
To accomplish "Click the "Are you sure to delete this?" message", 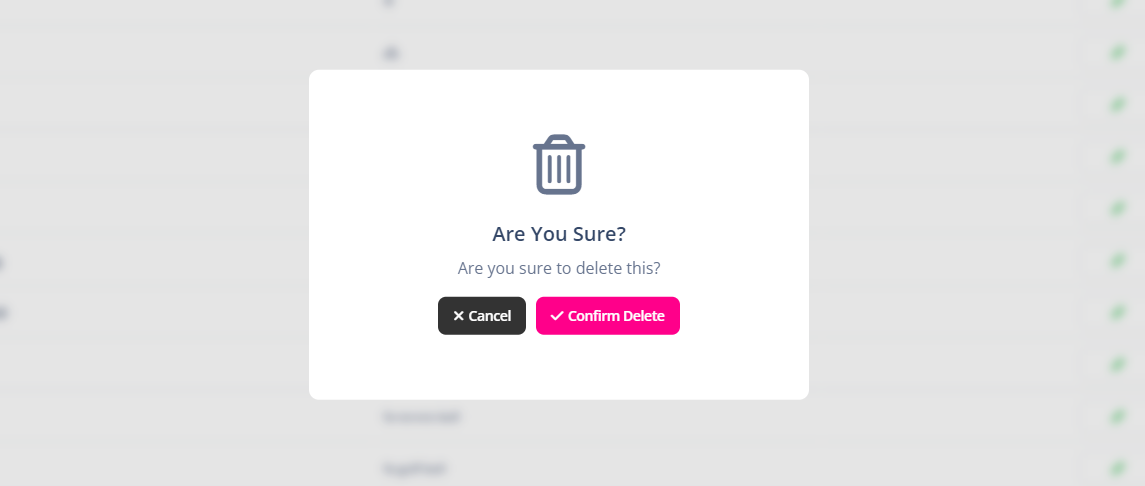I will point(559,268).
